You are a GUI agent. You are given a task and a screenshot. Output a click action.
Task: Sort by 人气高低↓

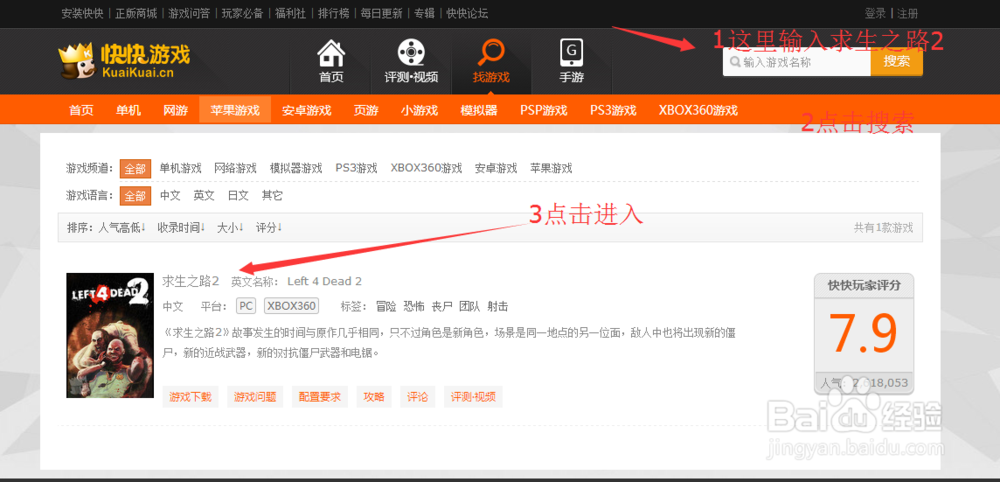tap(122, 228)
